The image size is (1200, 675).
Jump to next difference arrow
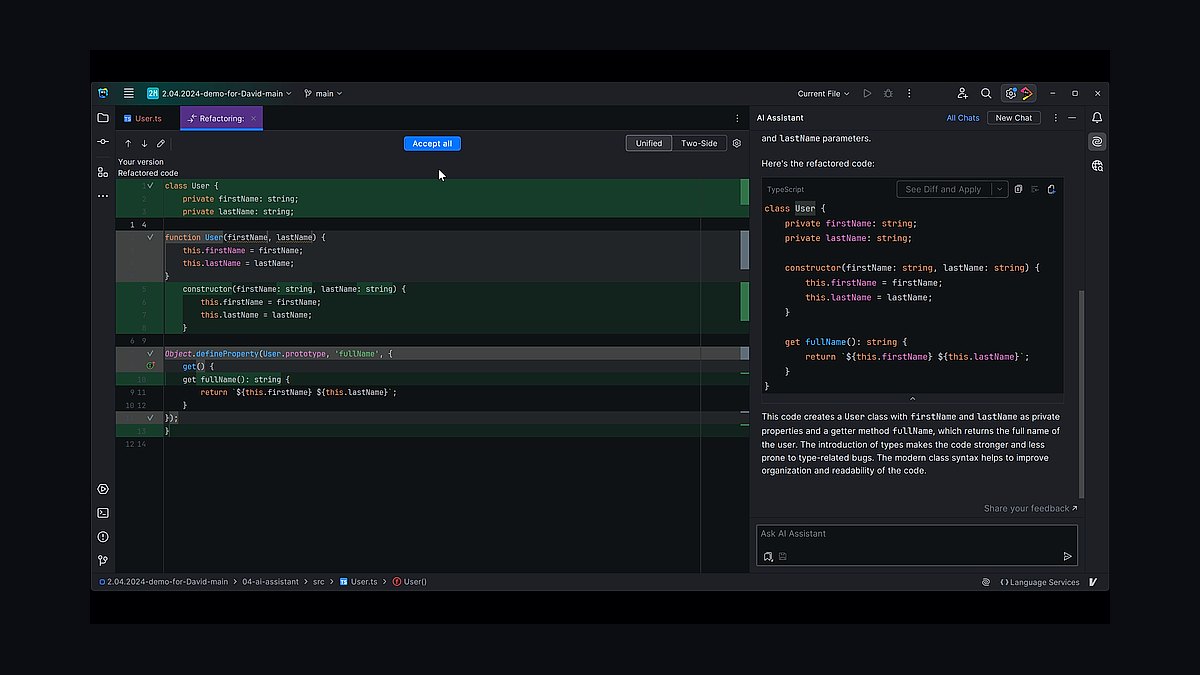coord(144,144)
